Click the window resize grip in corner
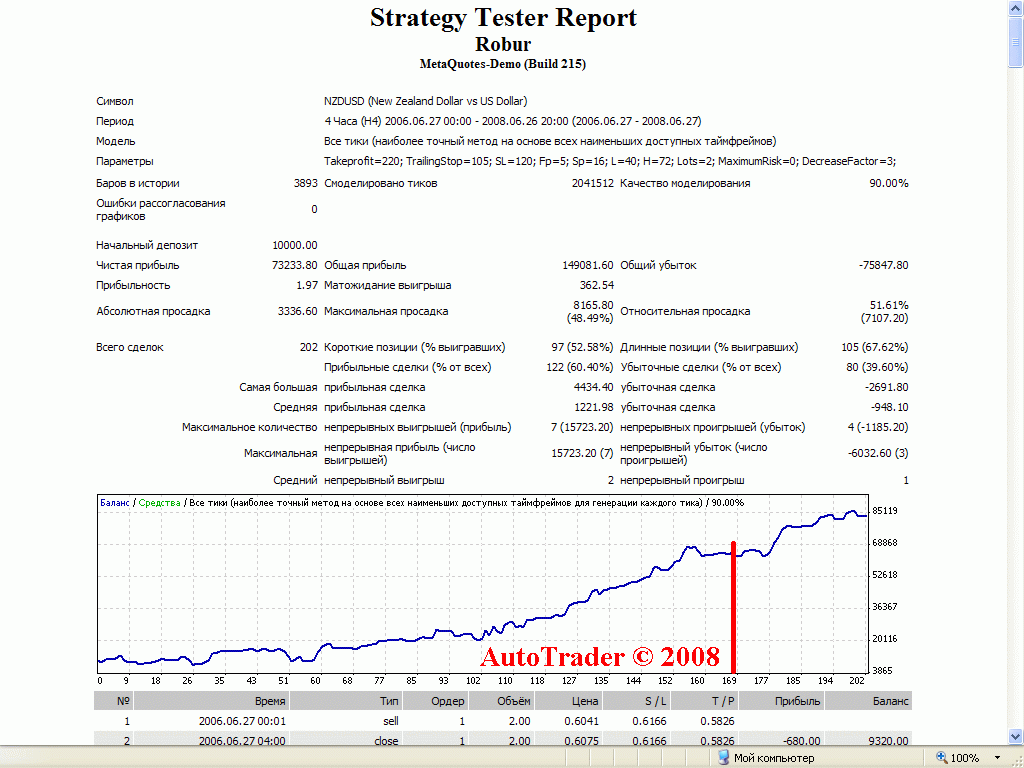This screenshot has height=768, width=1024. pyautogui.click(x=1016, y=760)
